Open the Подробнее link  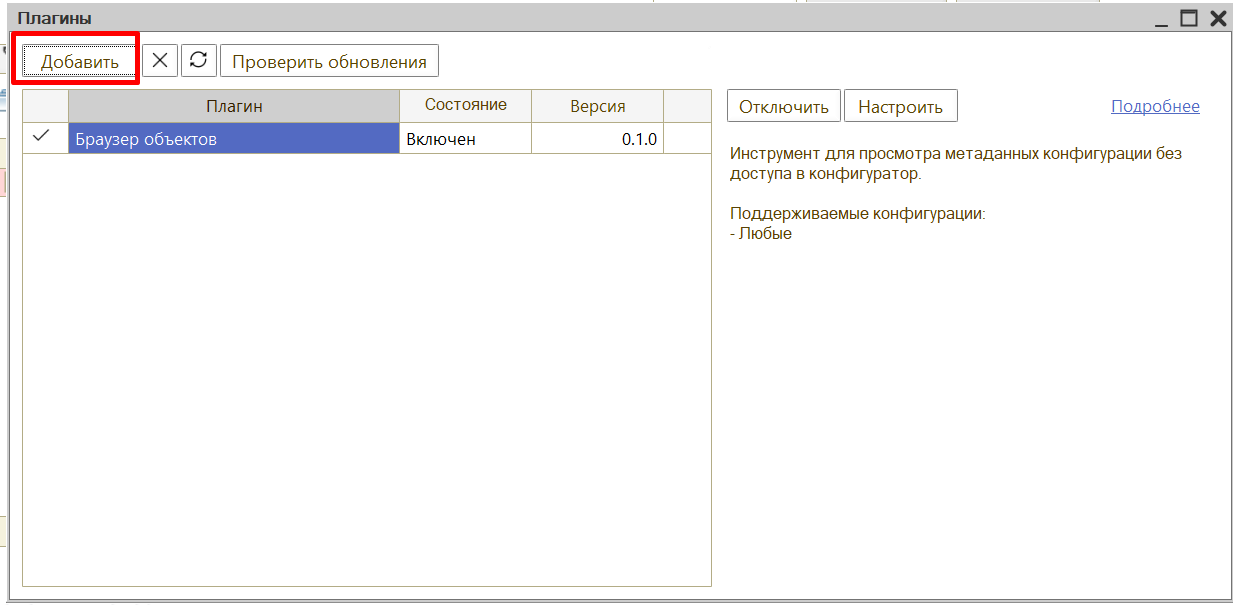click(x=1155, y=106)
